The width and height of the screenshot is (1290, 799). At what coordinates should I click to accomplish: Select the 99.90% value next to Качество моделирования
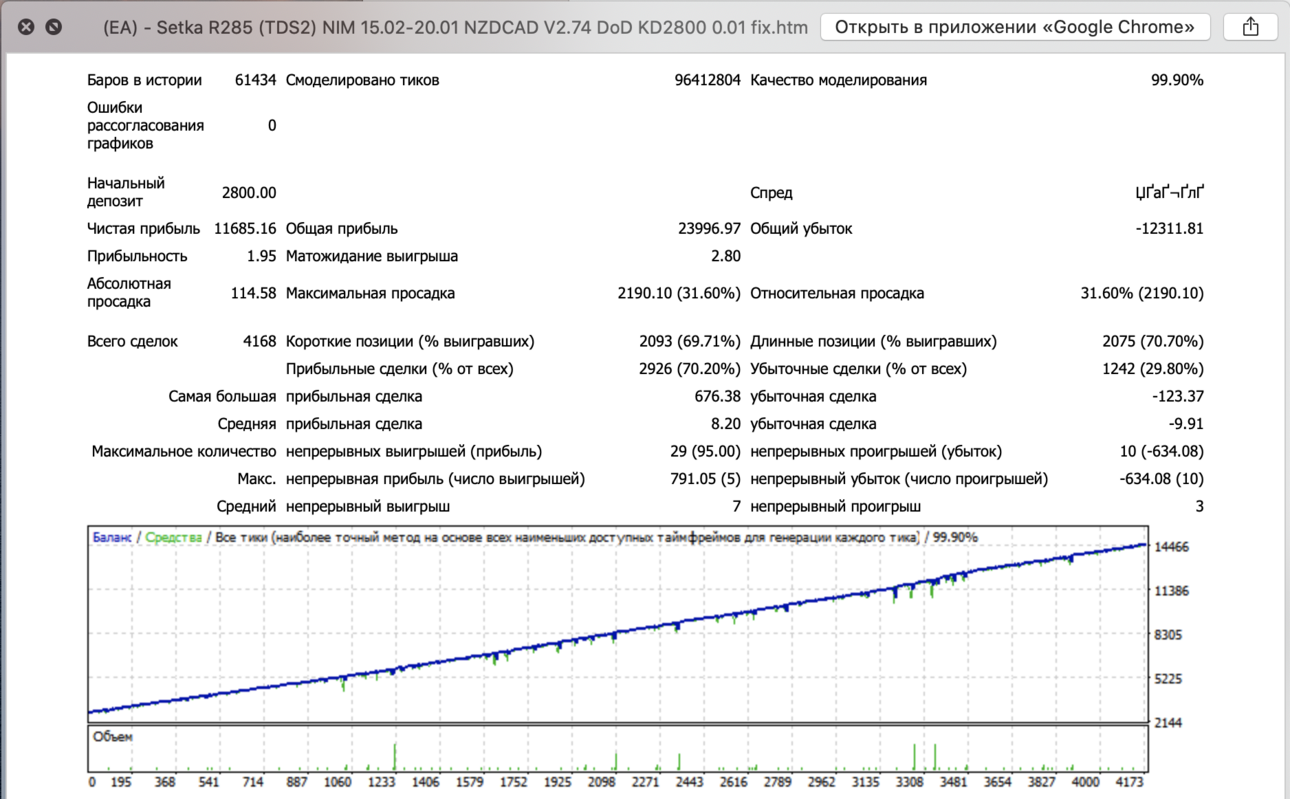pyautogui.click(x=1177, y=80)
